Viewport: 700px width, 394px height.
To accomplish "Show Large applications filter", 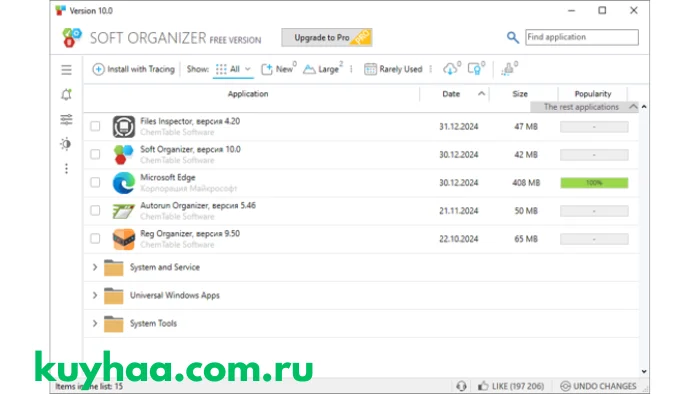I will coord(323,69).
